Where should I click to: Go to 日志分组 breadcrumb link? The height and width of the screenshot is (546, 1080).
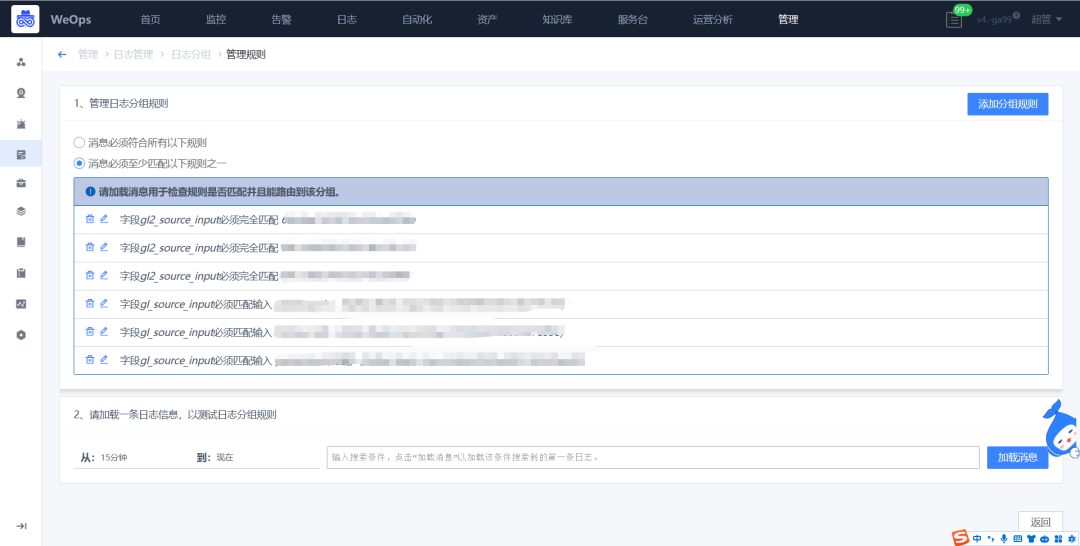191,54
